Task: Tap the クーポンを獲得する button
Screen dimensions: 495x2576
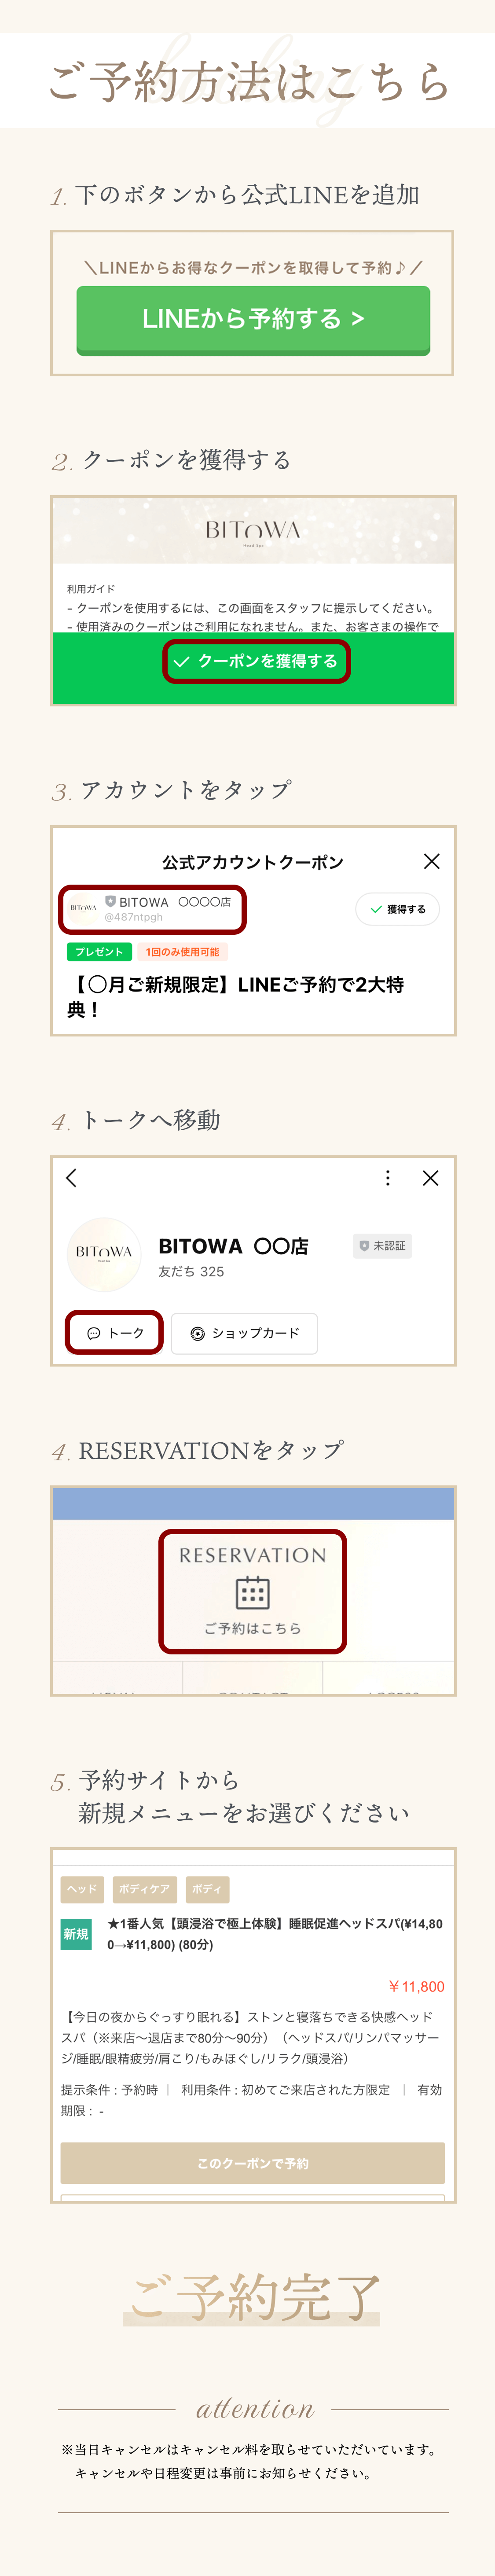Action: (253, 661)
